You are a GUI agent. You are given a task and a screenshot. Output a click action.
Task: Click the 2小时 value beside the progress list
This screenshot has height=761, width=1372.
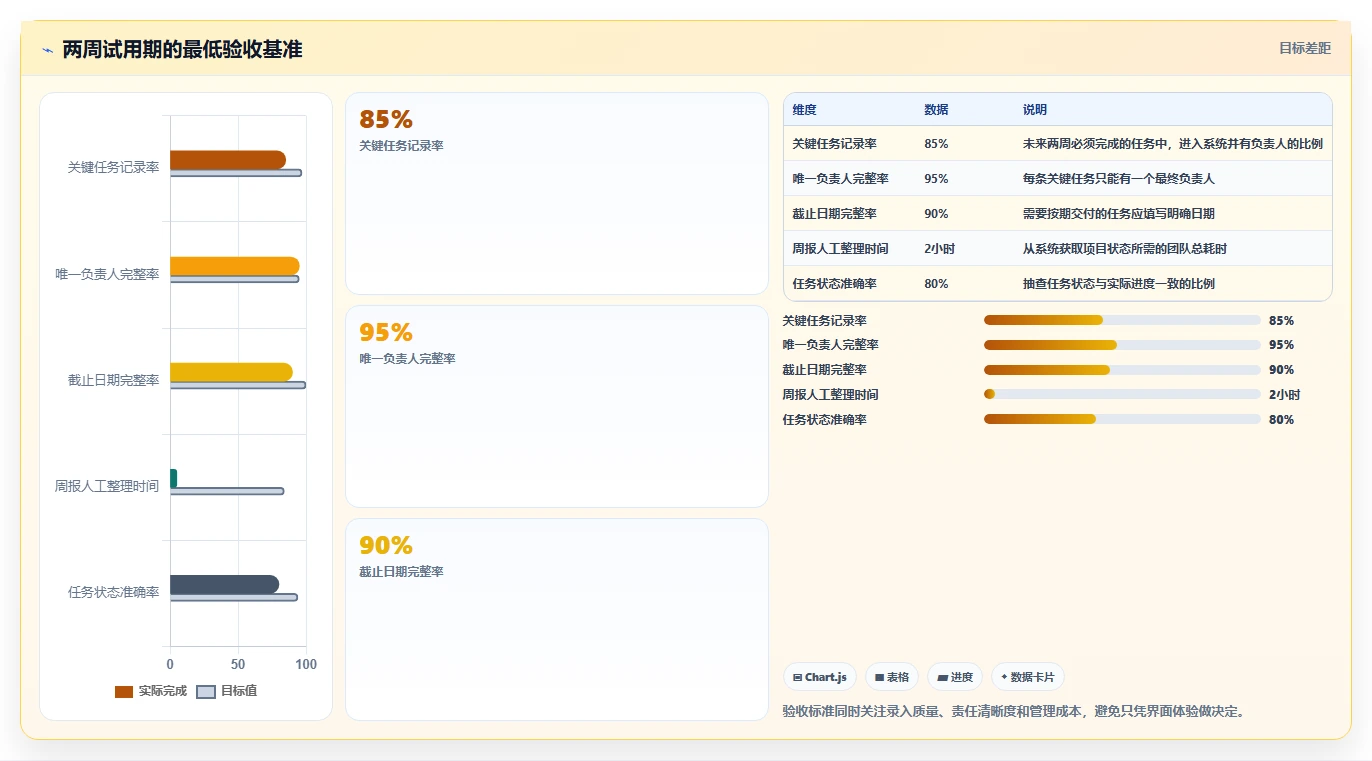(1285, 395)
